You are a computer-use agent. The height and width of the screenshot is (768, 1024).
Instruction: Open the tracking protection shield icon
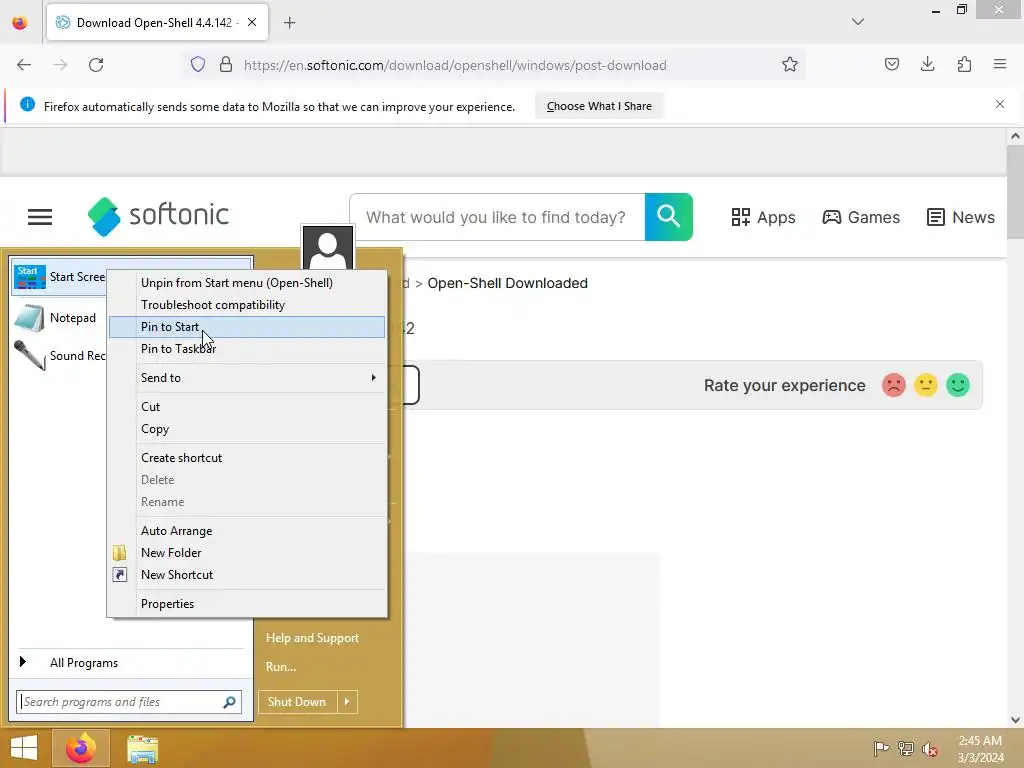tap(198, 65)
